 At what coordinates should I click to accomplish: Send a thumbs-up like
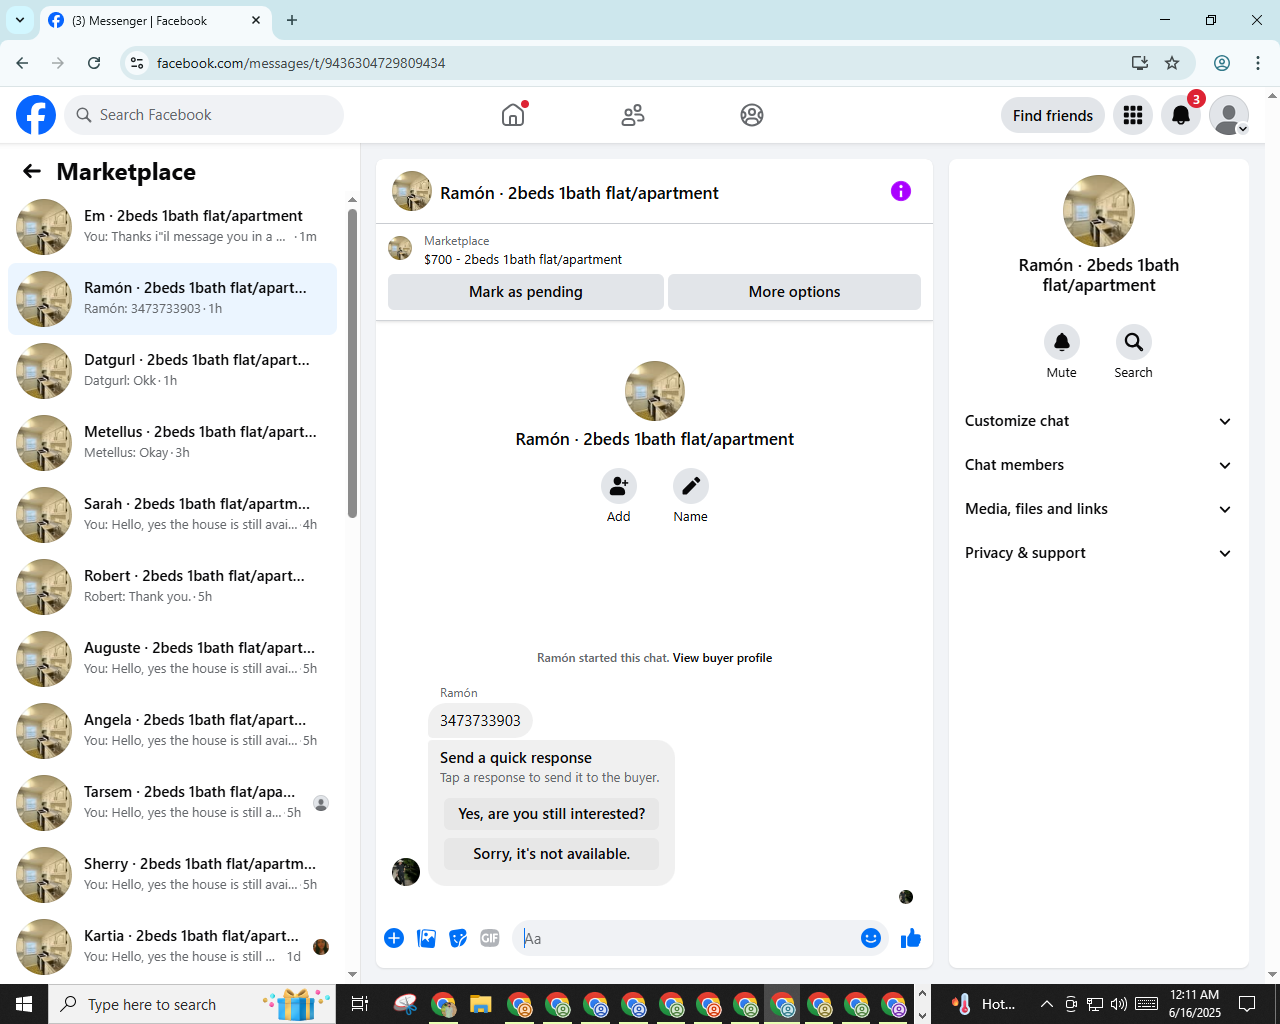coord(911,938)
